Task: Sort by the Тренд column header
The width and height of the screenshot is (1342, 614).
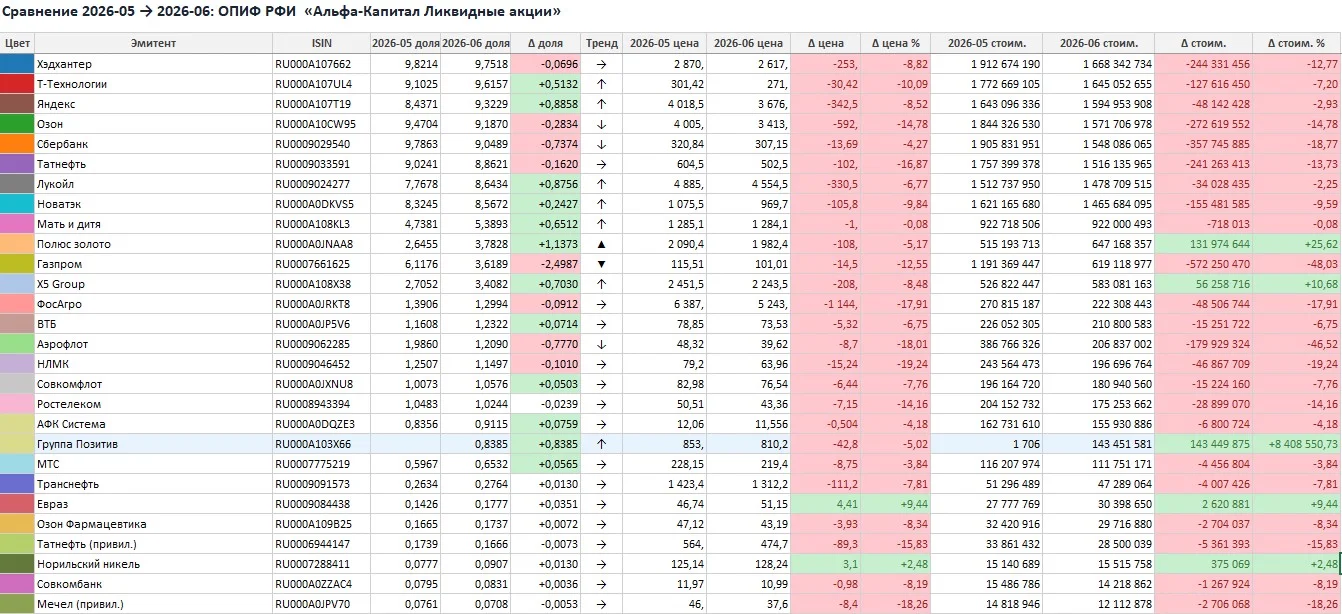Action: tap(601, 43)
